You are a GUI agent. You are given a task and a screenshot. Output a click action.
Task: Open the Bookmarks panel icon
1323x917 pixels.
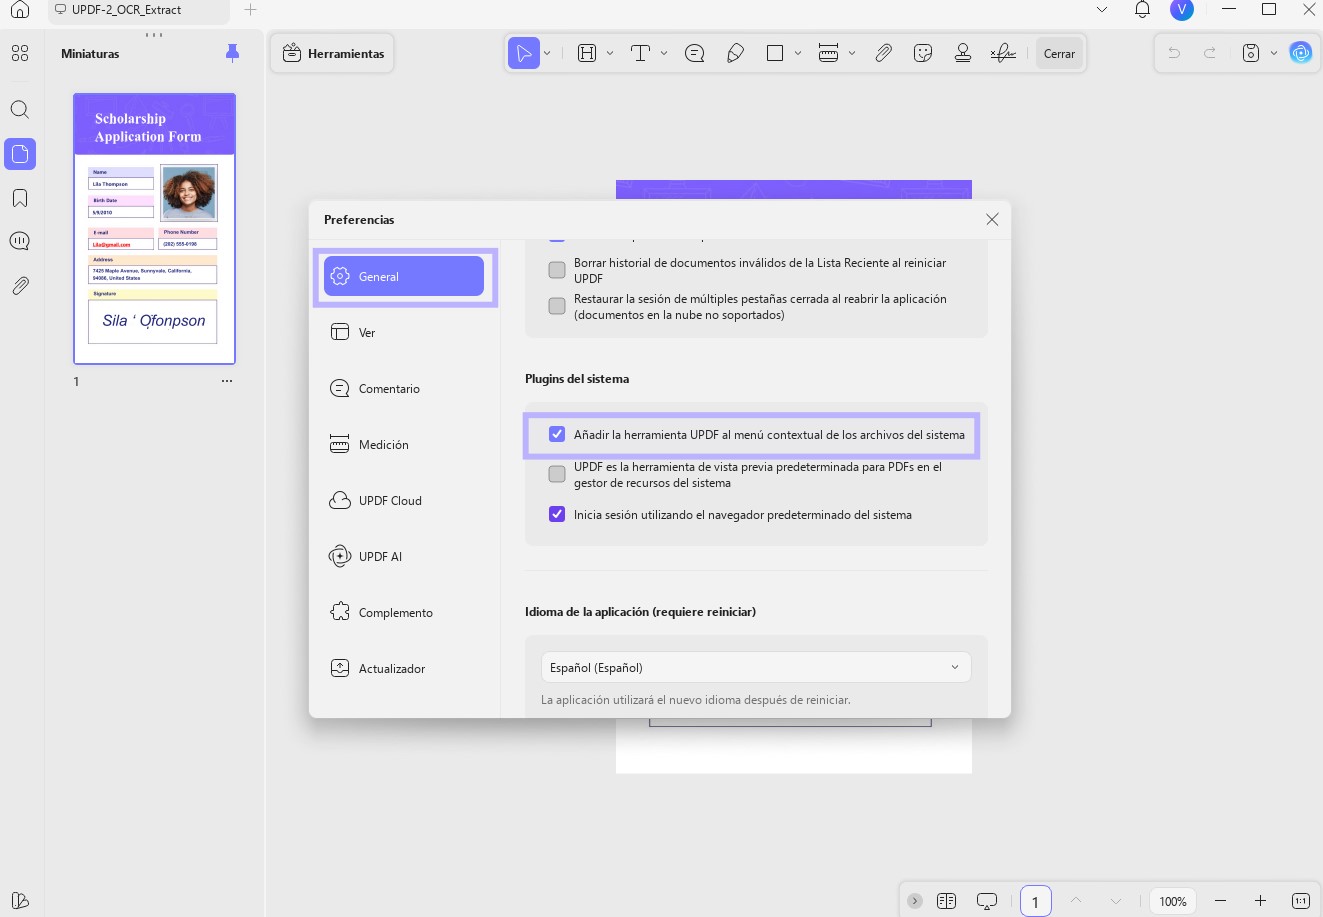click(20, 198)
